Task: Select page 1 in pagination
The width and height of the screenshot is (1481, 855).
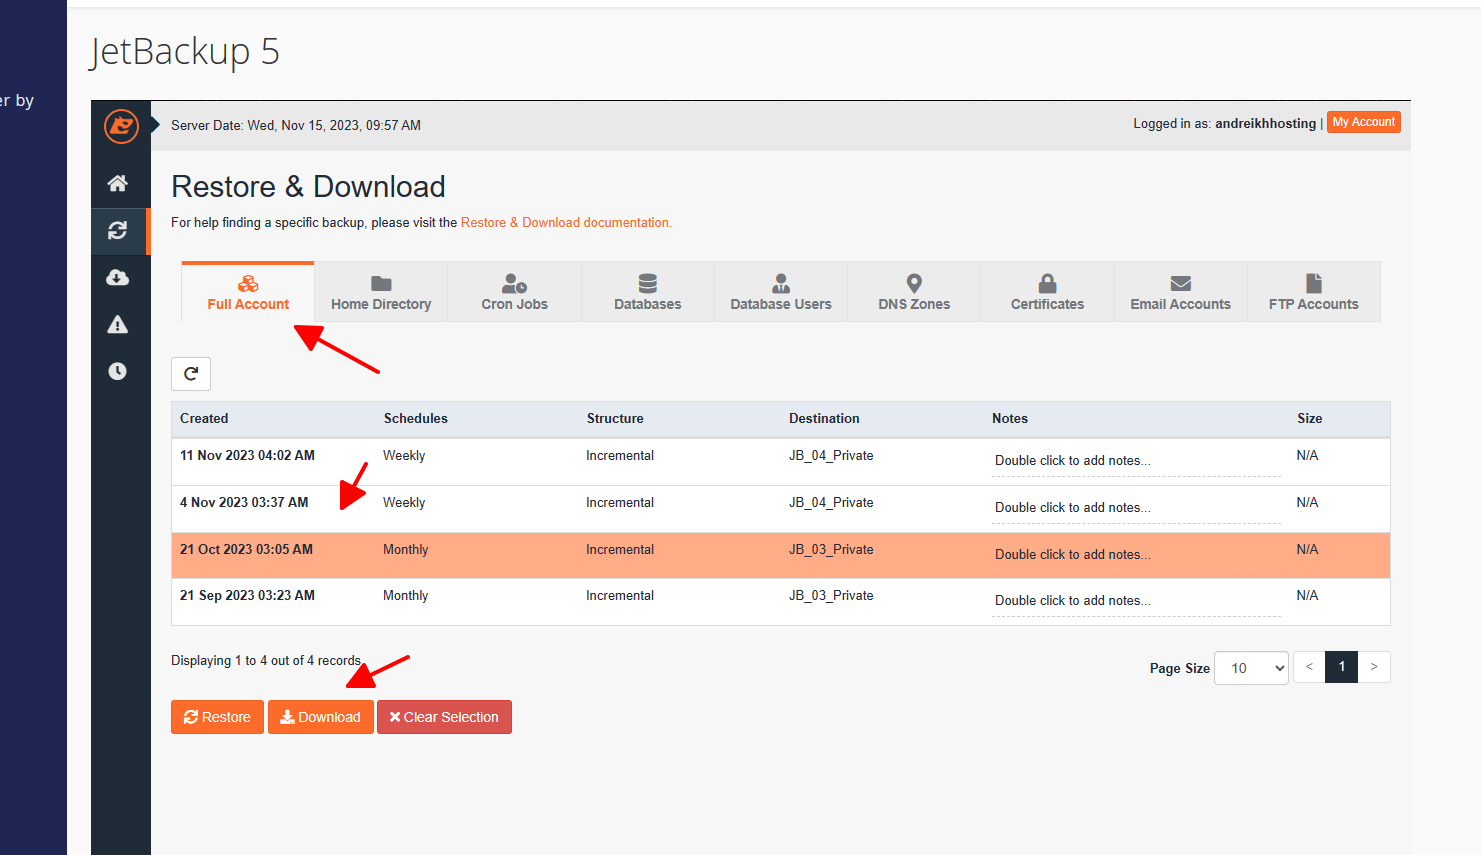Action: pos(1341,667)
